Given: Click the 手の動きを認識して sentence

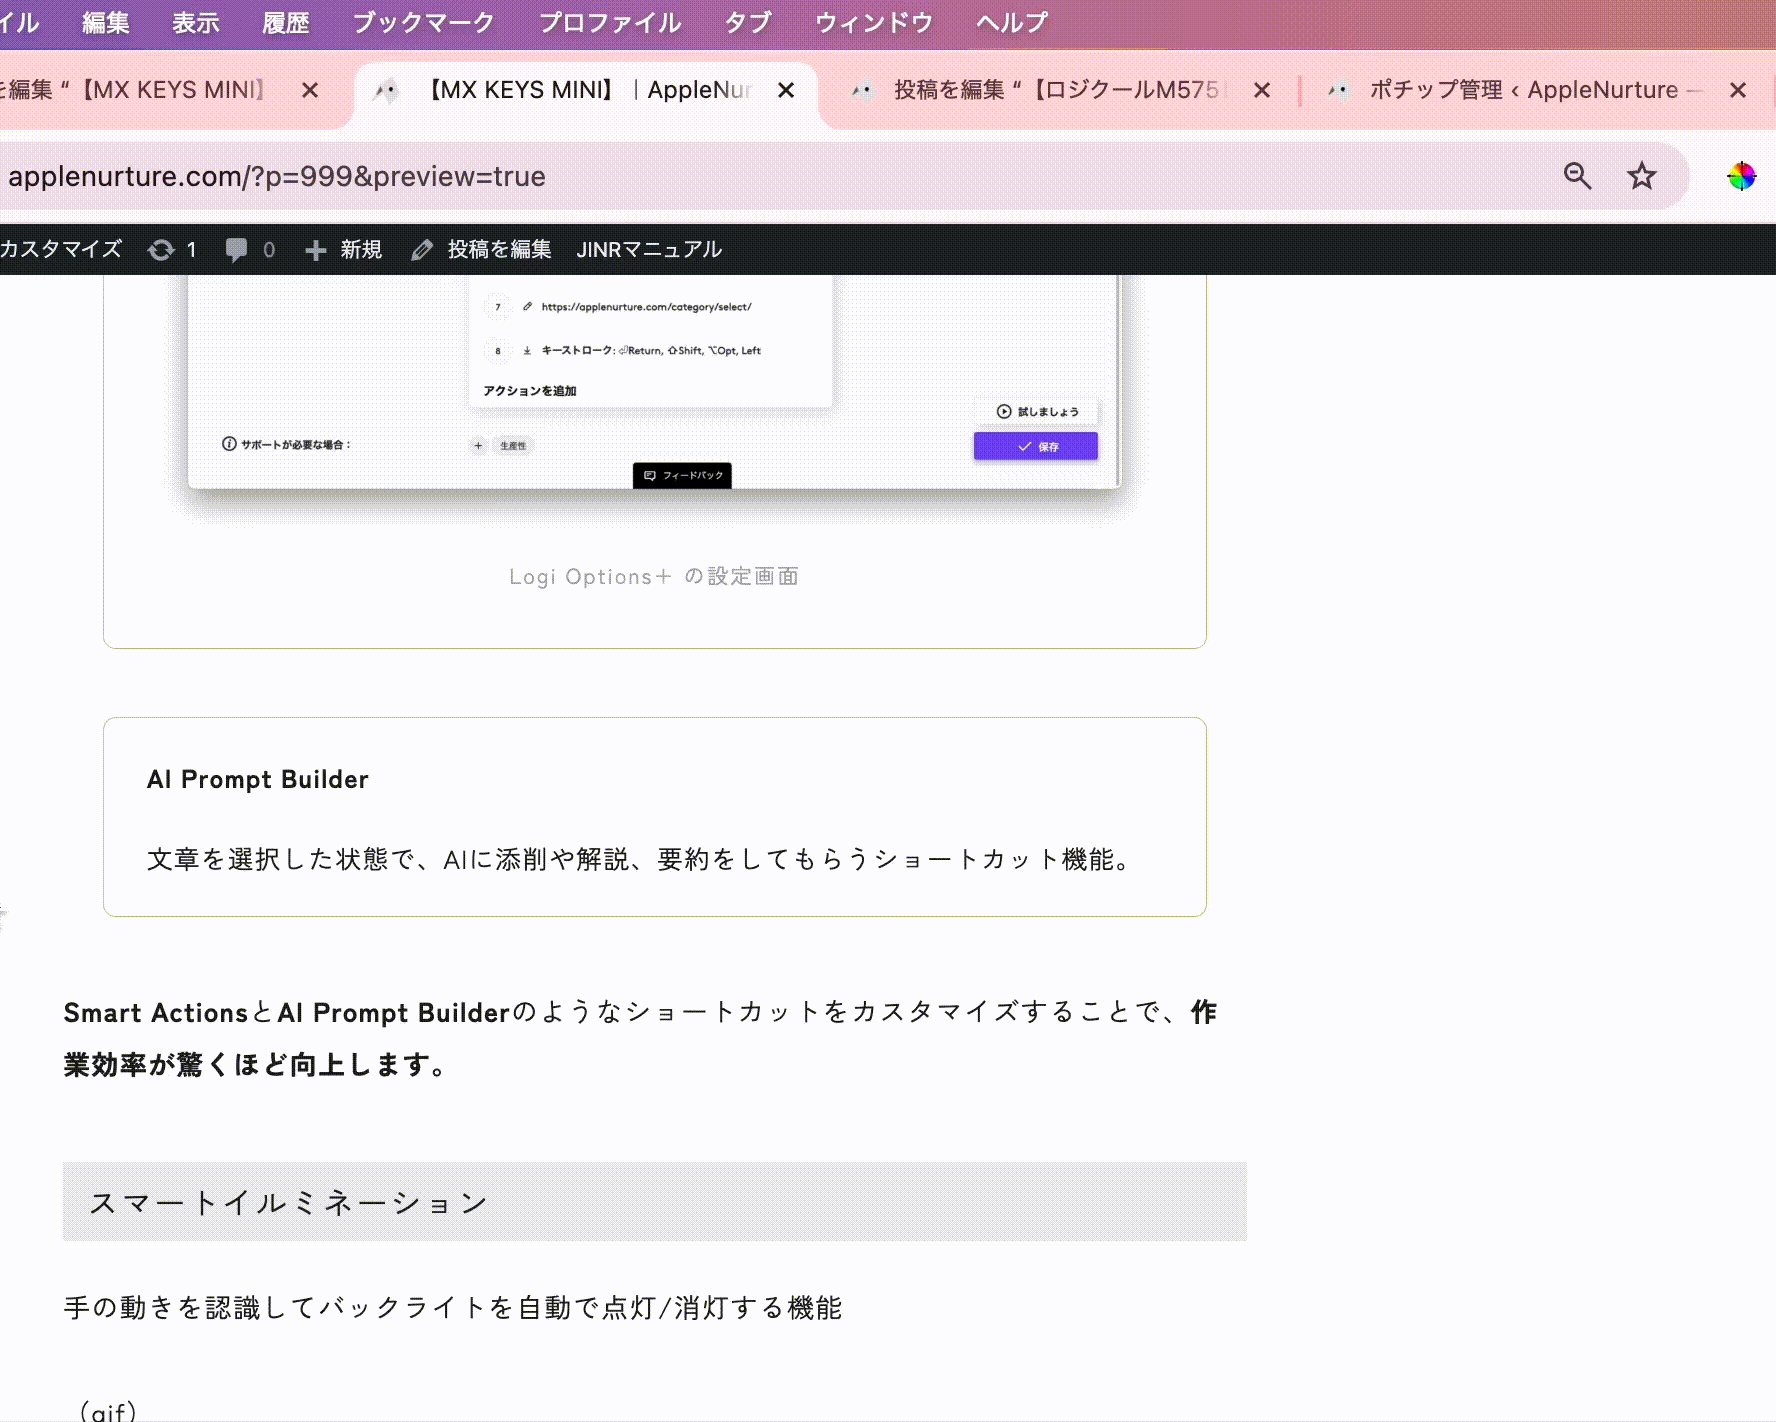Looking at the screenshot, I should [x=453, y=1308].
